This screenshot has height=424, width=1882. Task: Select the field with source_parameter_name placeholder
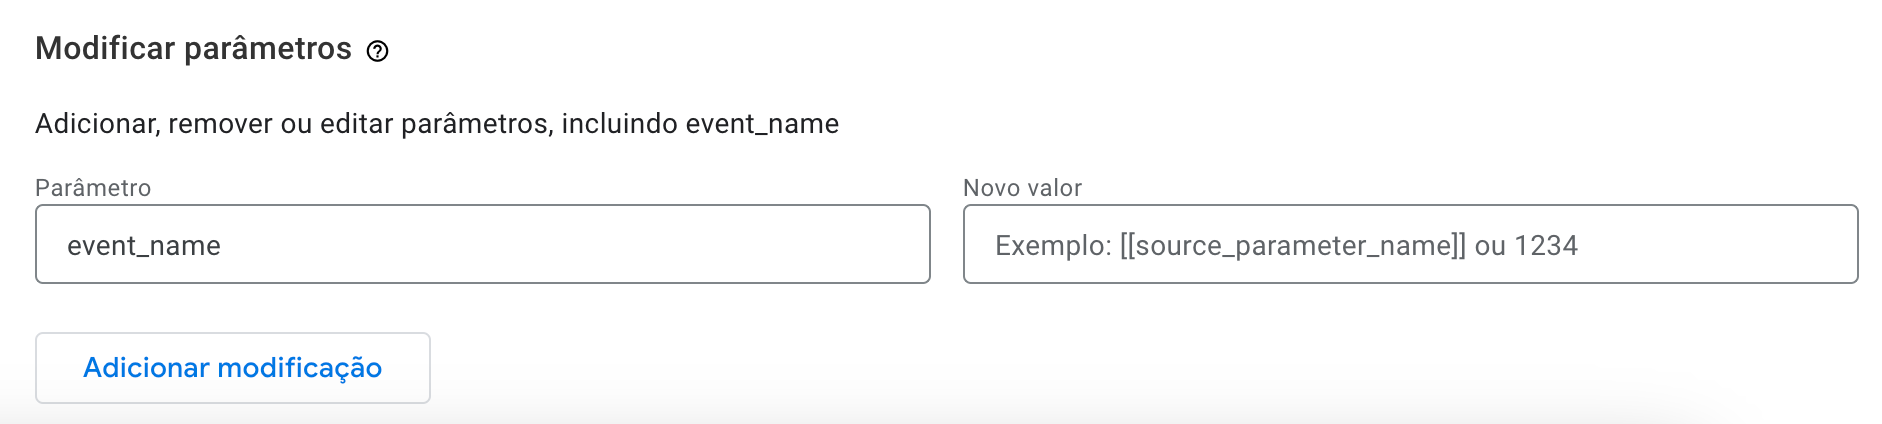click(1410, 245)
